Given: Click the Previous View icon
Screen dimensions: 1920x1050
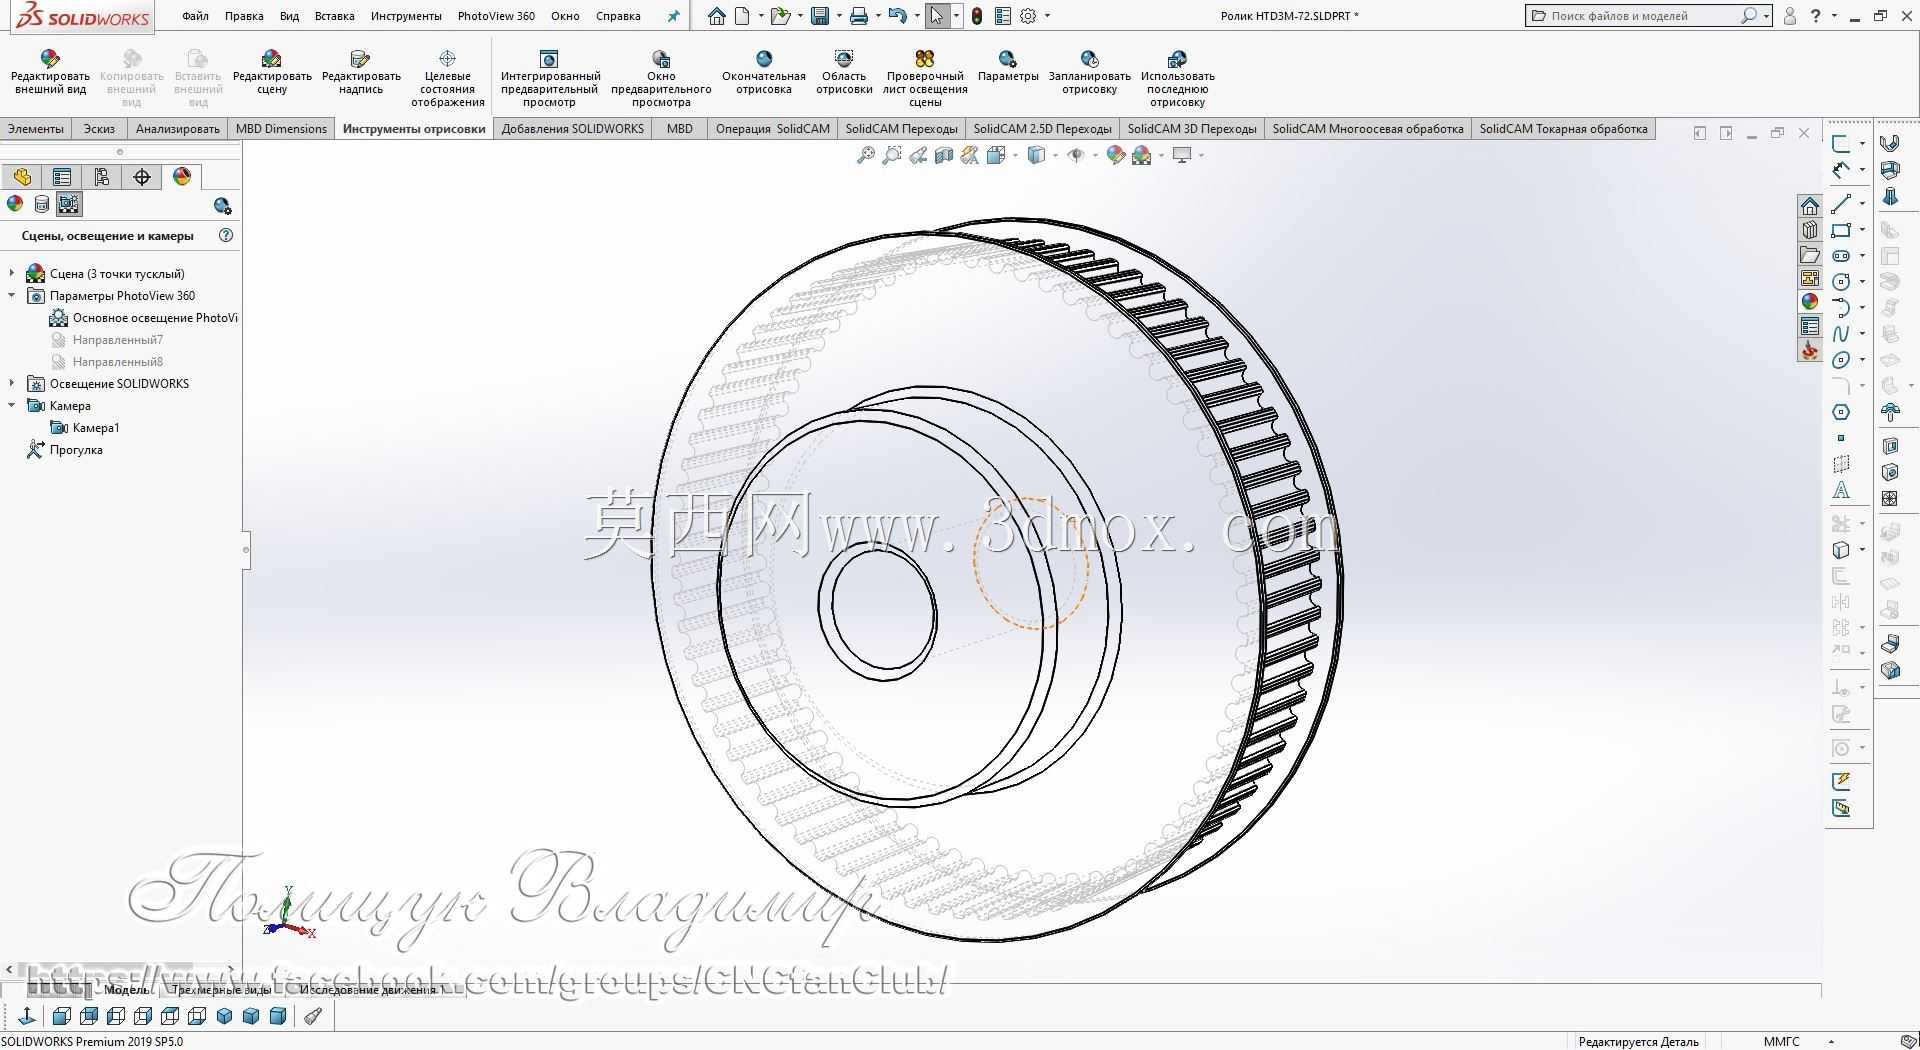Looking at the screenshot, I should 918,155.
